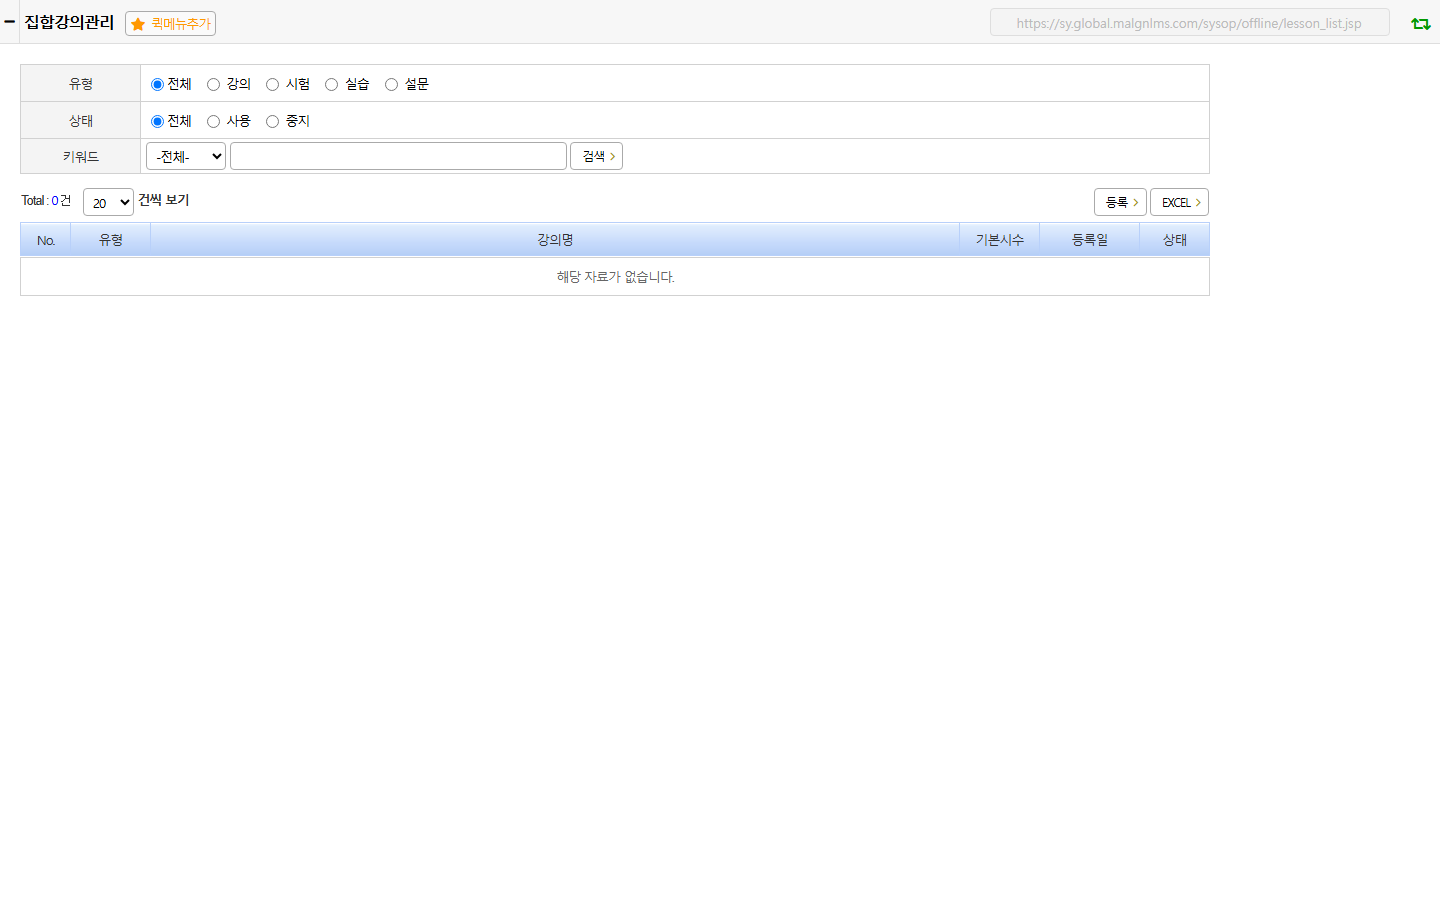The image size is (1440, 900).
Task: Select the 중지 status radio button
Action: [x=272, y=122]
